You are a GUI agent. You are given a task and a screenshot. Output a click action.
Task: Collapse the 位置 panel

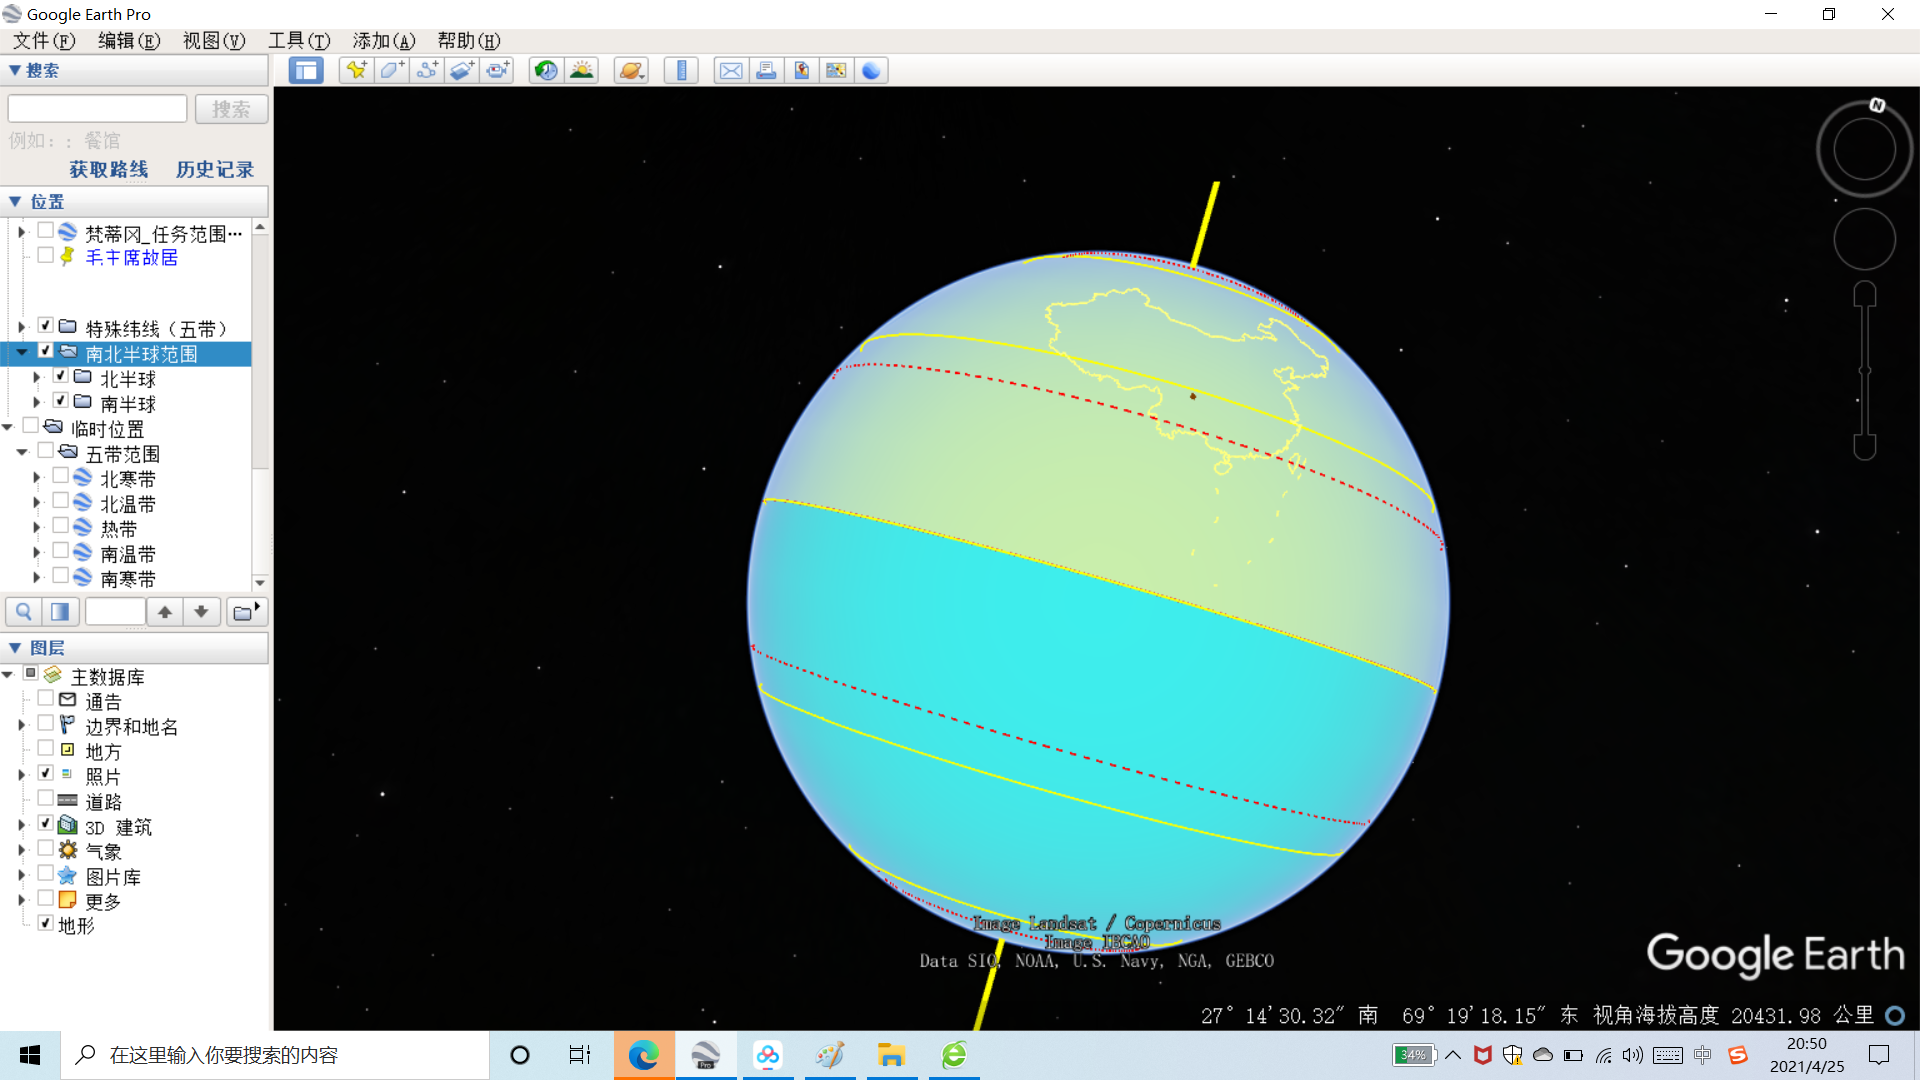(x=15, y=202)
